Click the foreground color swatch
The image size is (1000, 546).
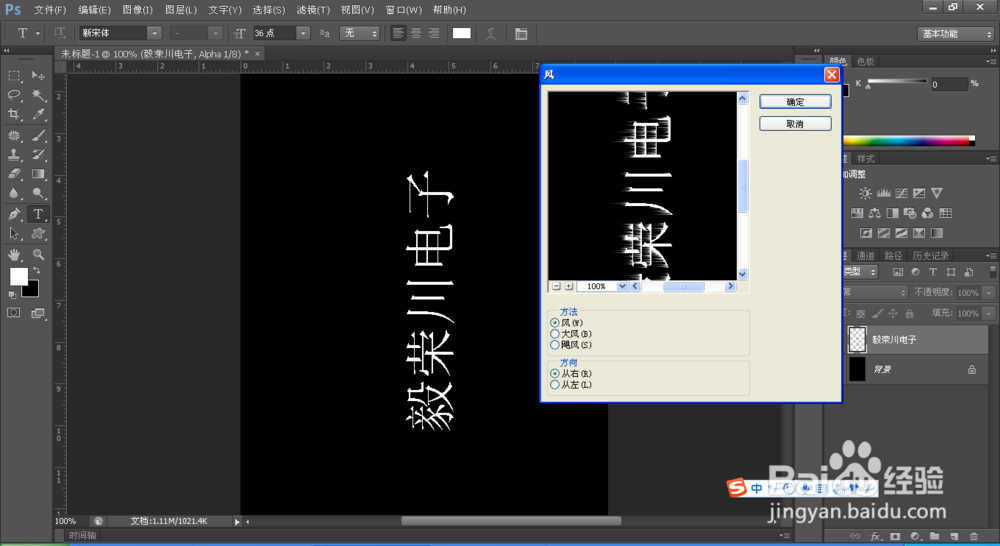(x=18, y=276)
